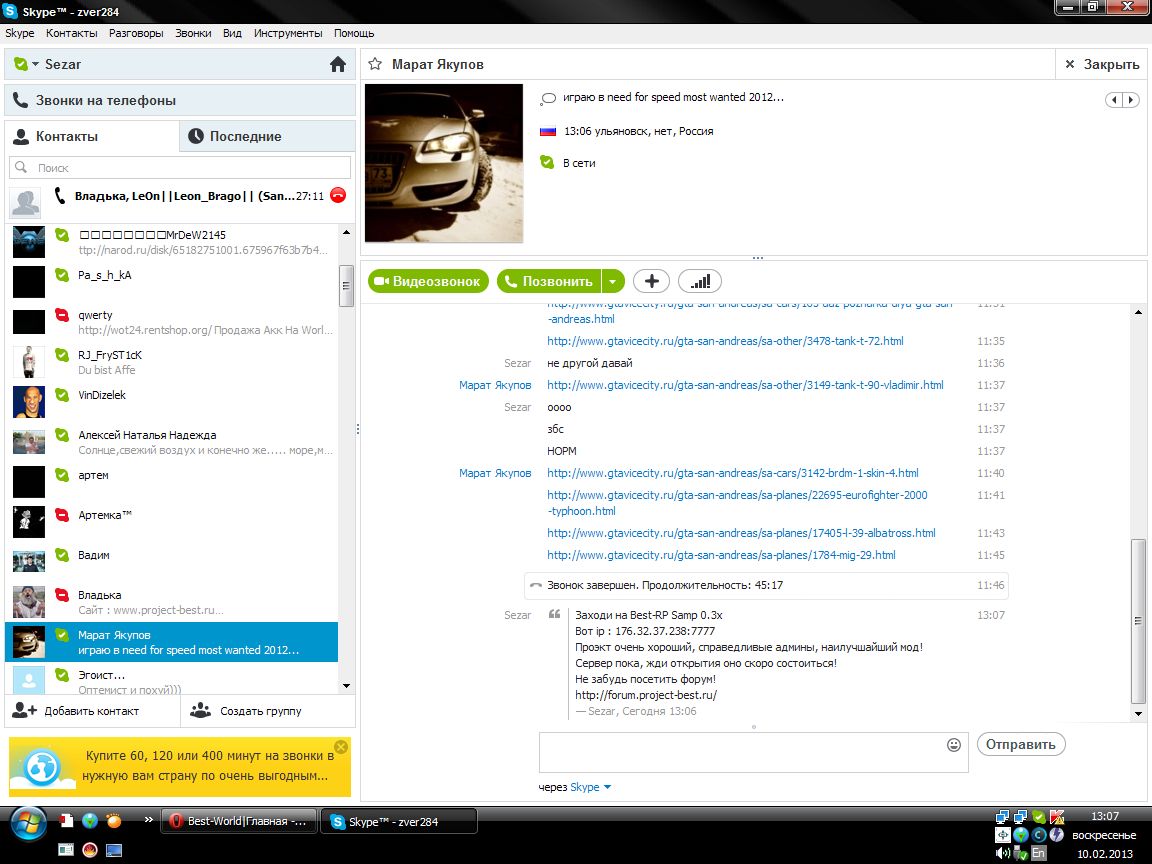Mark Марат Якупов as favorite using the star icon
The width and height of the screenshot is (1152, 864).
[x=375, y=64]
